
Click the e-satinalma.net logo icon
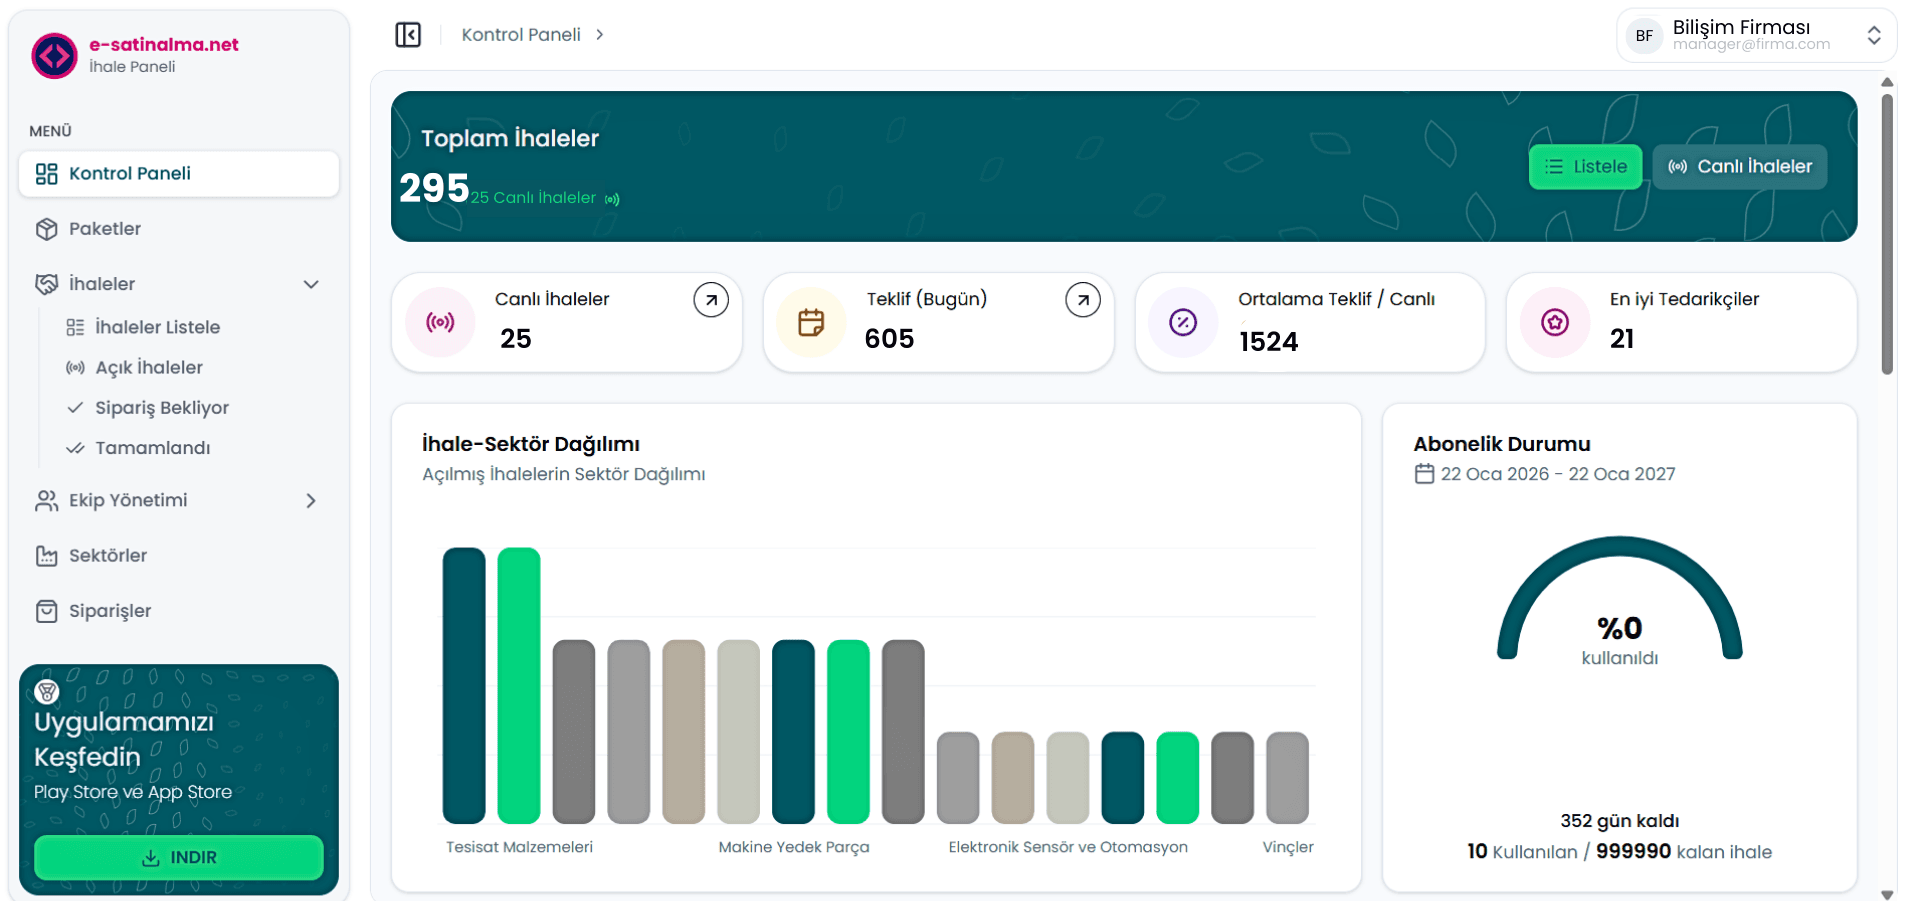point(54,56)
